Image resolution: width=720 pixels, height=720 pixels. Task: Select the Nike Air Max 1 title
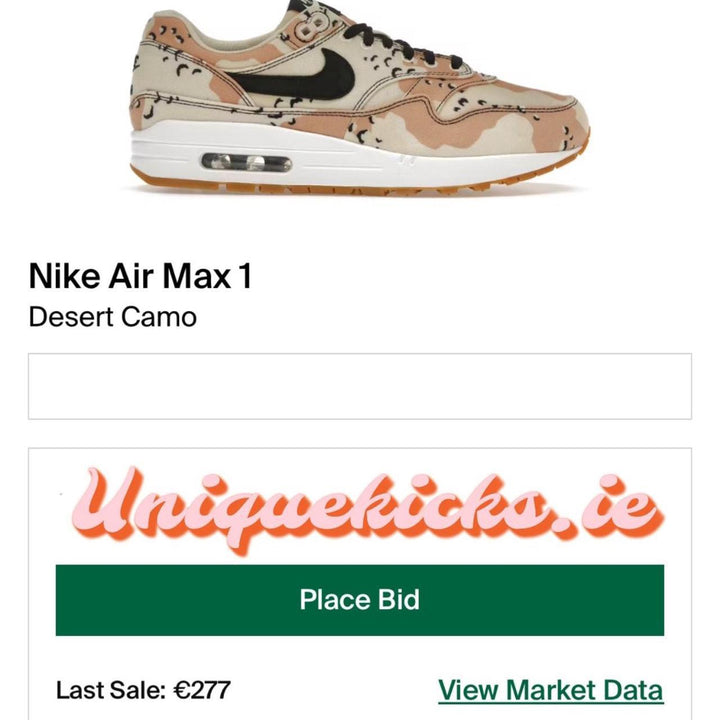point(141,276)
